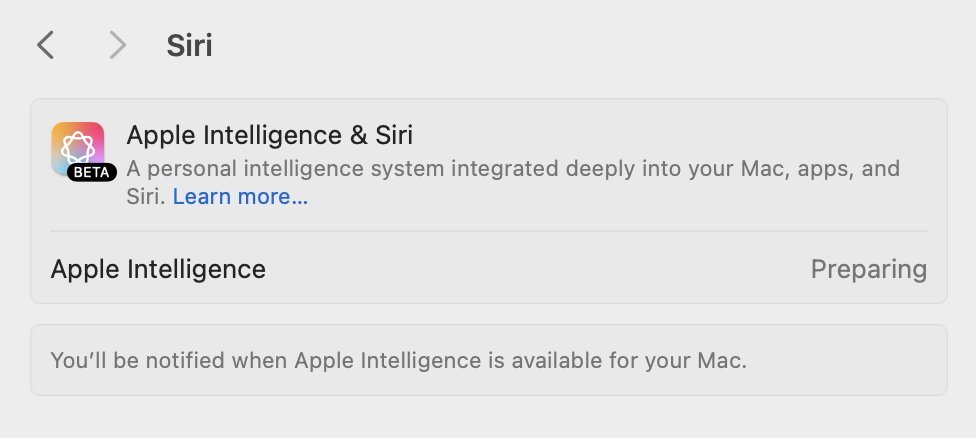Click the black BETA badge
This screenshot has width=976, height=438.
pos(93,172)
